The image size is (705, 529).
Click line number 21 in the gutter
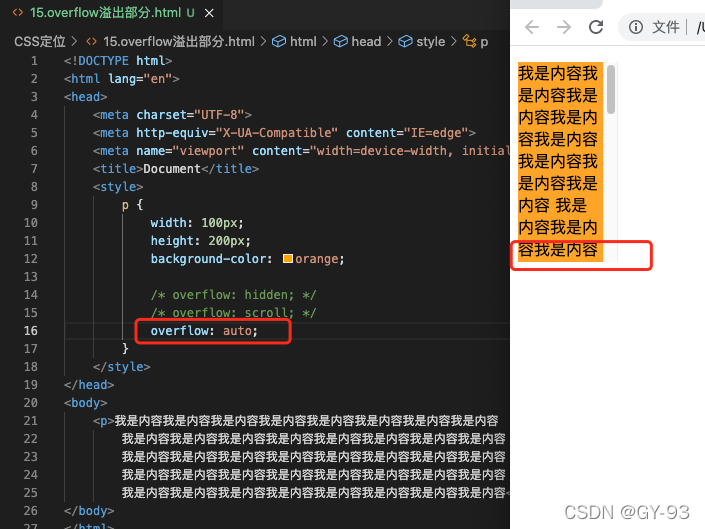[x=31, y=421]
